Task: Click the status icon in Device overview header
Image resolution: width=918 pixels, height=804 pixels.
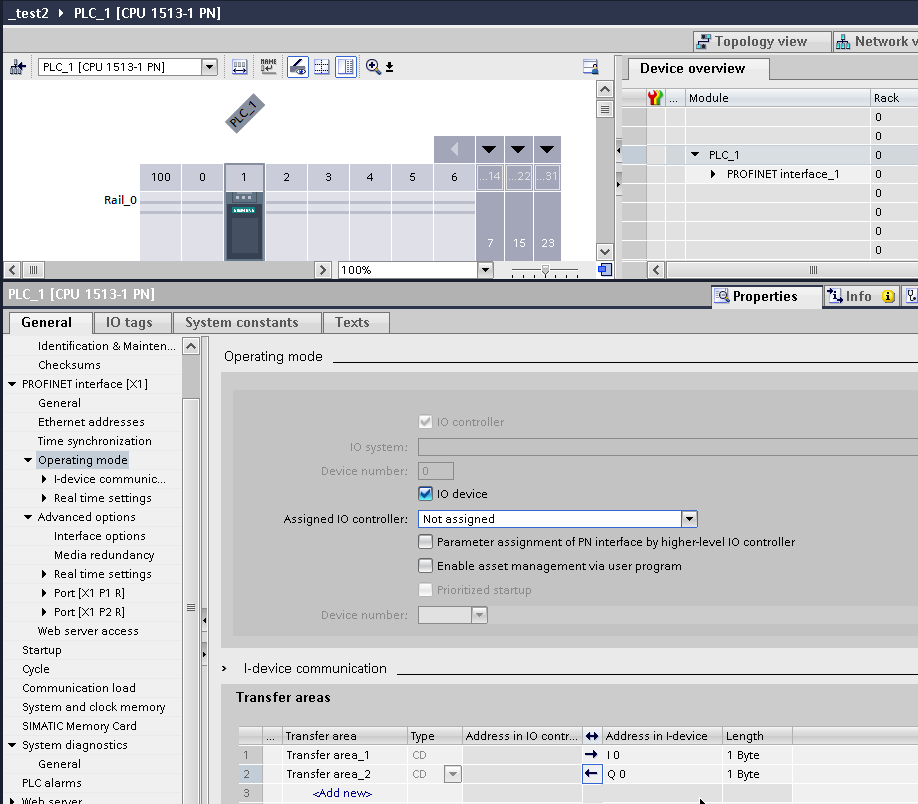Action: coord(655,98)
